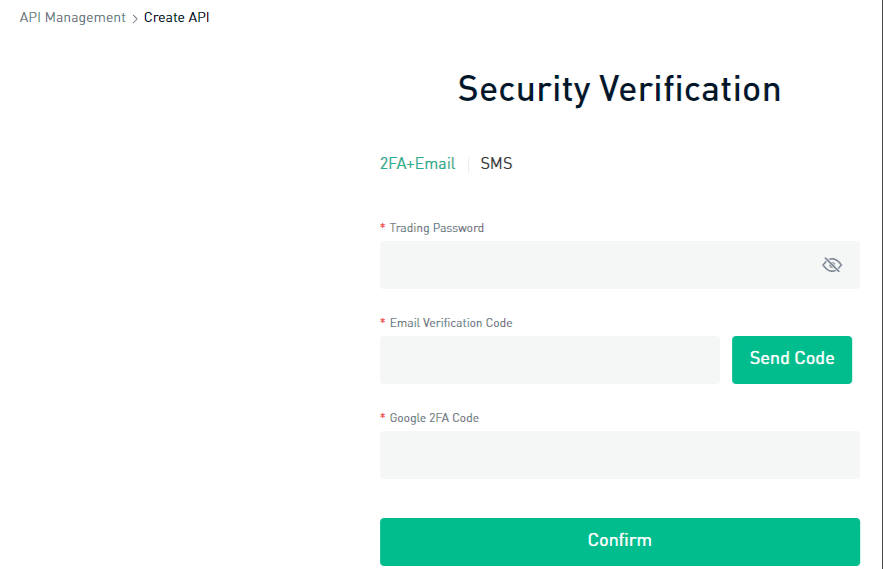Click the Google 2FA Code label
This screenshot has height=569, width=883.
(434, 418)
